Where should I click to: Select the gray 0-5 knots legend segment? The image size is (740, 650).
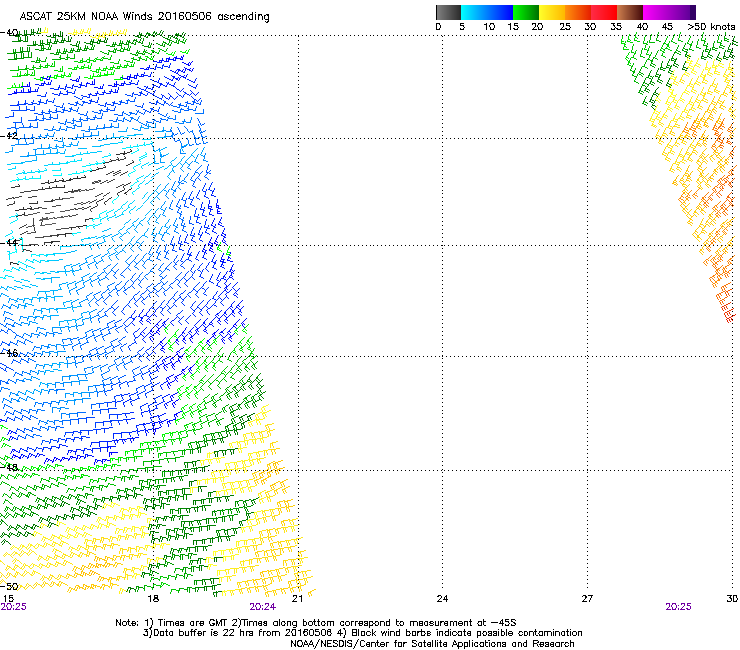point(448,12)
